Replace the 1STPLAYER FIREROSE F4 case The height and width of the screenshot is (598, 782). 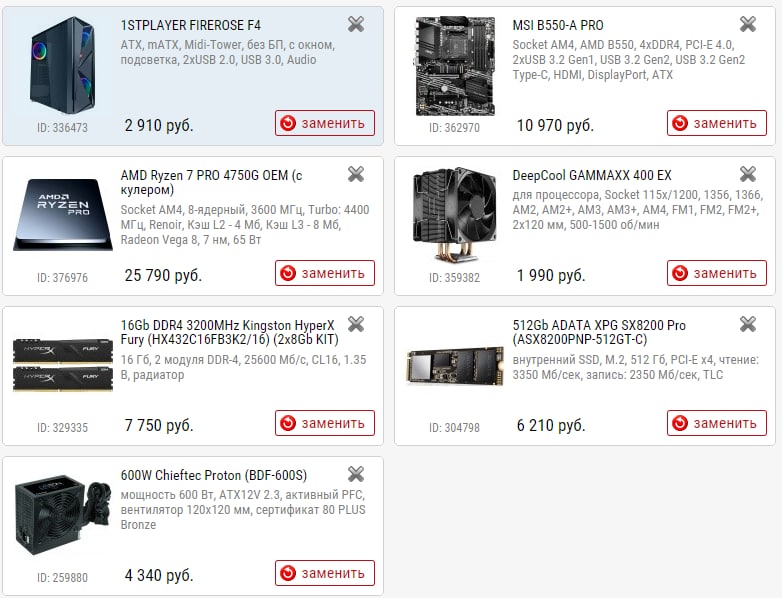click(x=325, y=123)
